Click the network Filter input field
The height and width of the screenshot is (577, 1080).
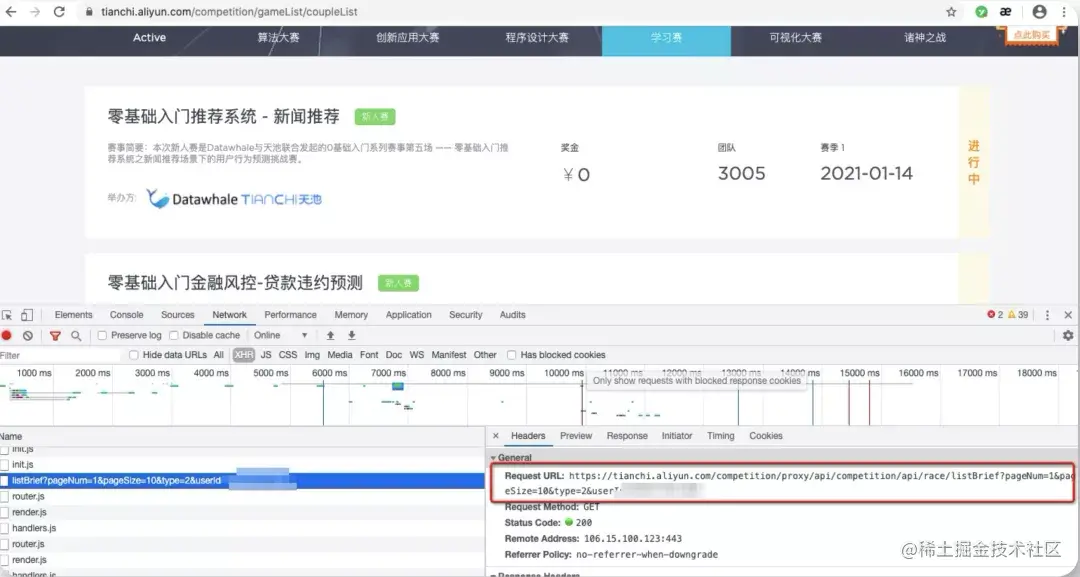tap(61, 355)
